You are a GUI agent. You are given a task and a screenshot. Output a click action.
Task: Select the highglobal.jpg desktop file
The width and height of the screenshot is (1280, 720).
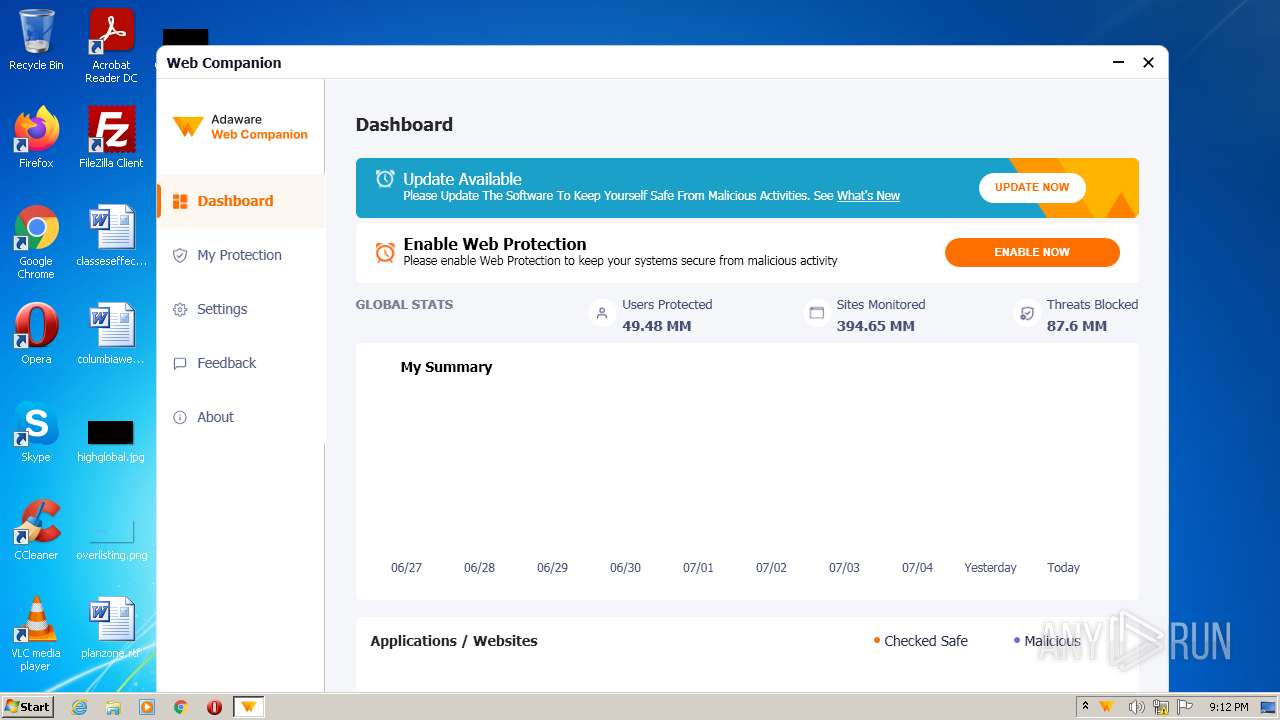[111, 440]
